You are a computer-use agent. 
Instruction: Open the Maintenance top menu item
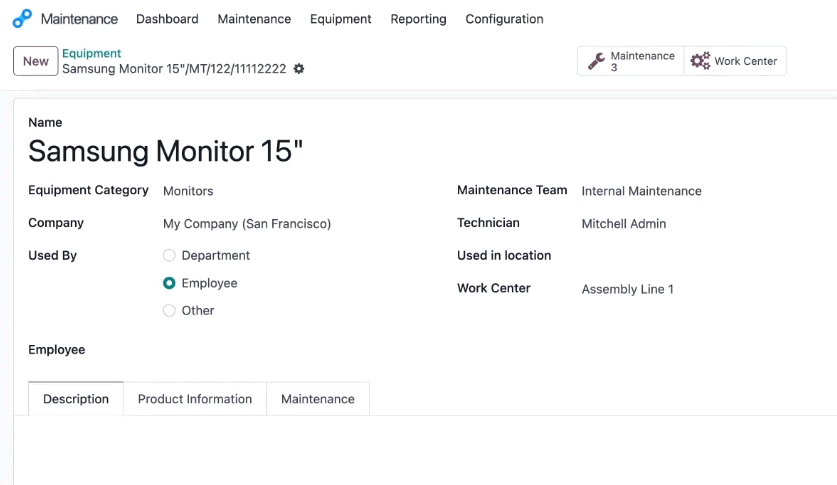(x=254, y=19)
